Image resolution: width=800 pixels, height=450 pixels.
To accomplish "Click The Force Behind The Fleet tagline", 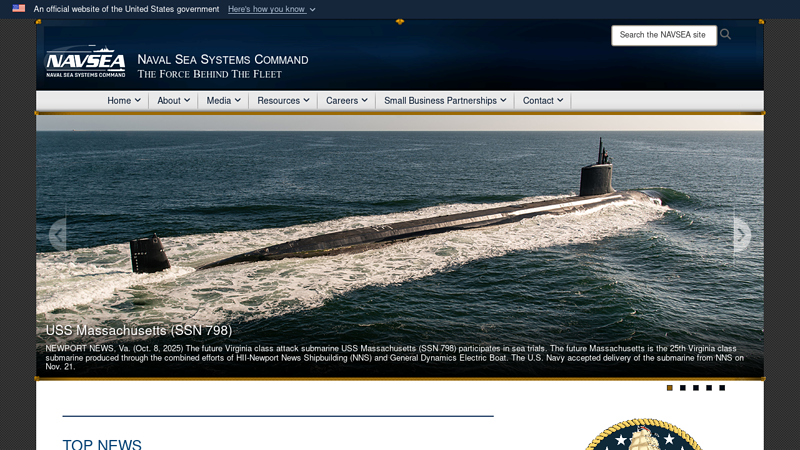I will click(x=209, y=74).
